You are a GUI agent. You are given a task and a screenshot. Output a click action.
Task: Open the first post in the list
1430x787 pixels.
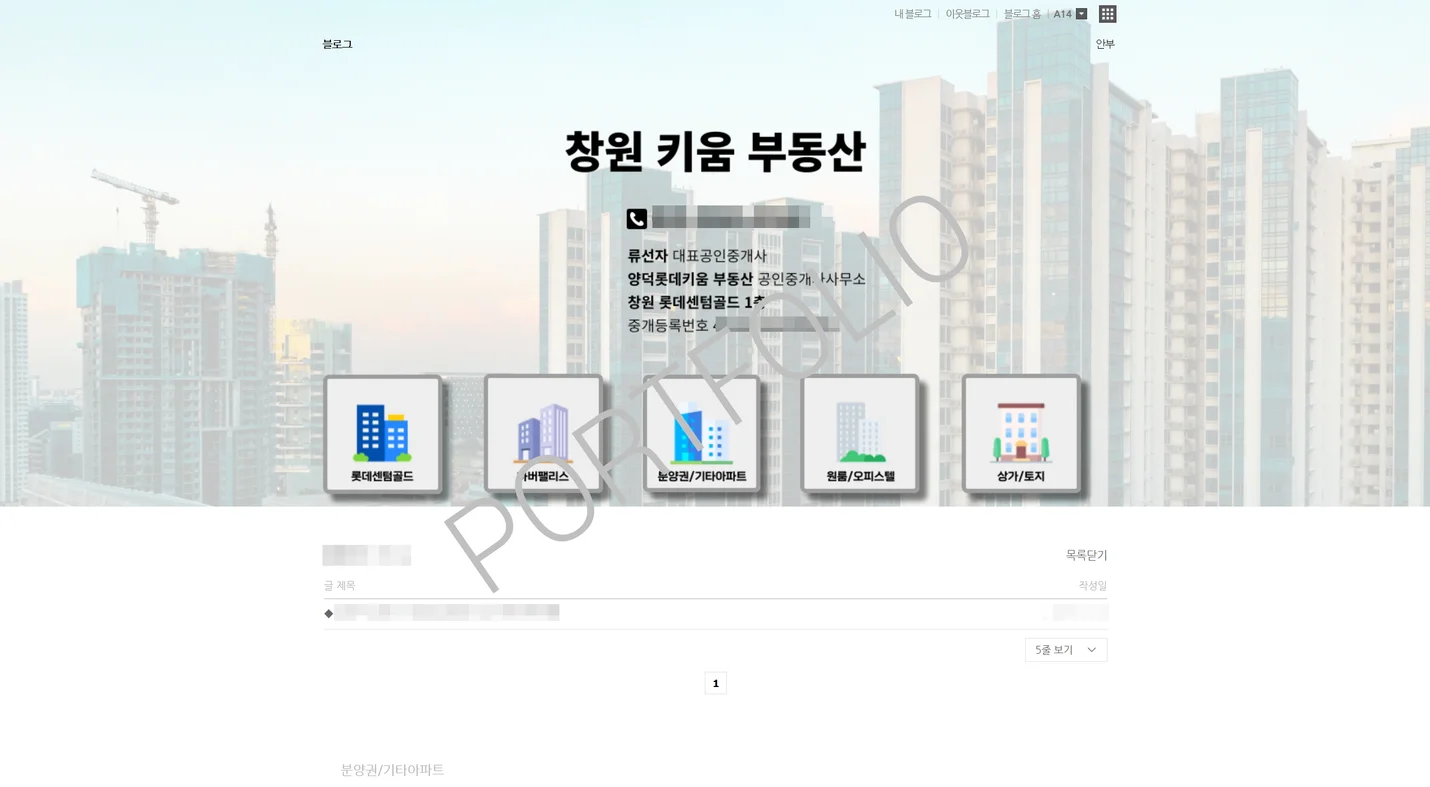tap(447, 612)
